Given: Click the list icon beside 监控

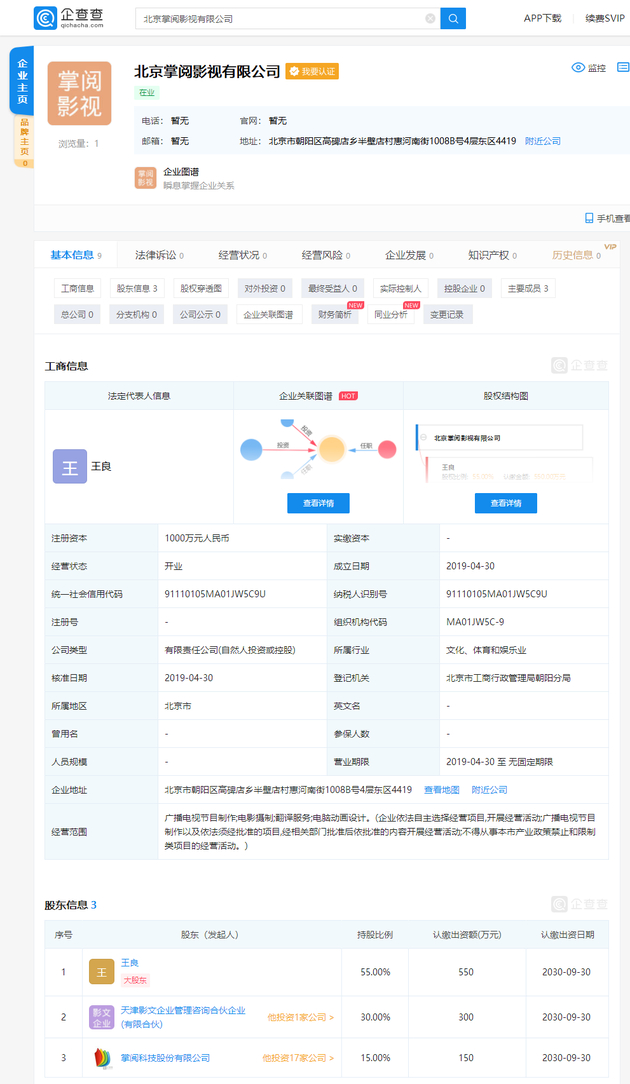Looking at the screenshot, I should point(623,68).
